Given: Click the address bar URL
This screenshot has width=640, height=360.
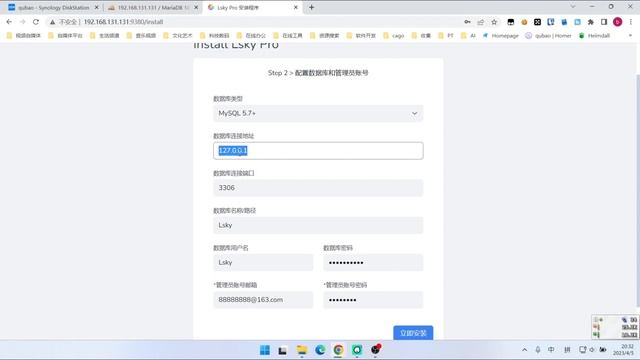Looking at the screenshot, I should tap(123, 22).
